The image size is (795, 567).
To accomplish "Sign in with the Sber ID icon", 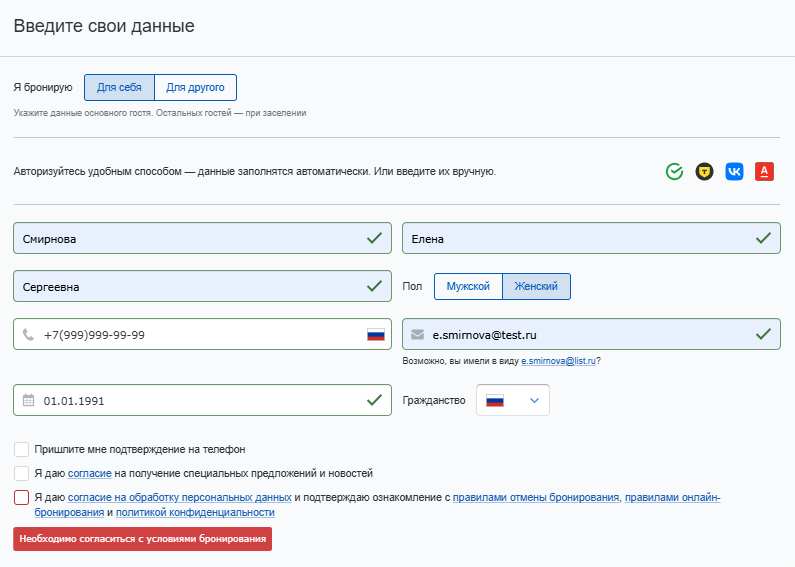I will 674,172.
